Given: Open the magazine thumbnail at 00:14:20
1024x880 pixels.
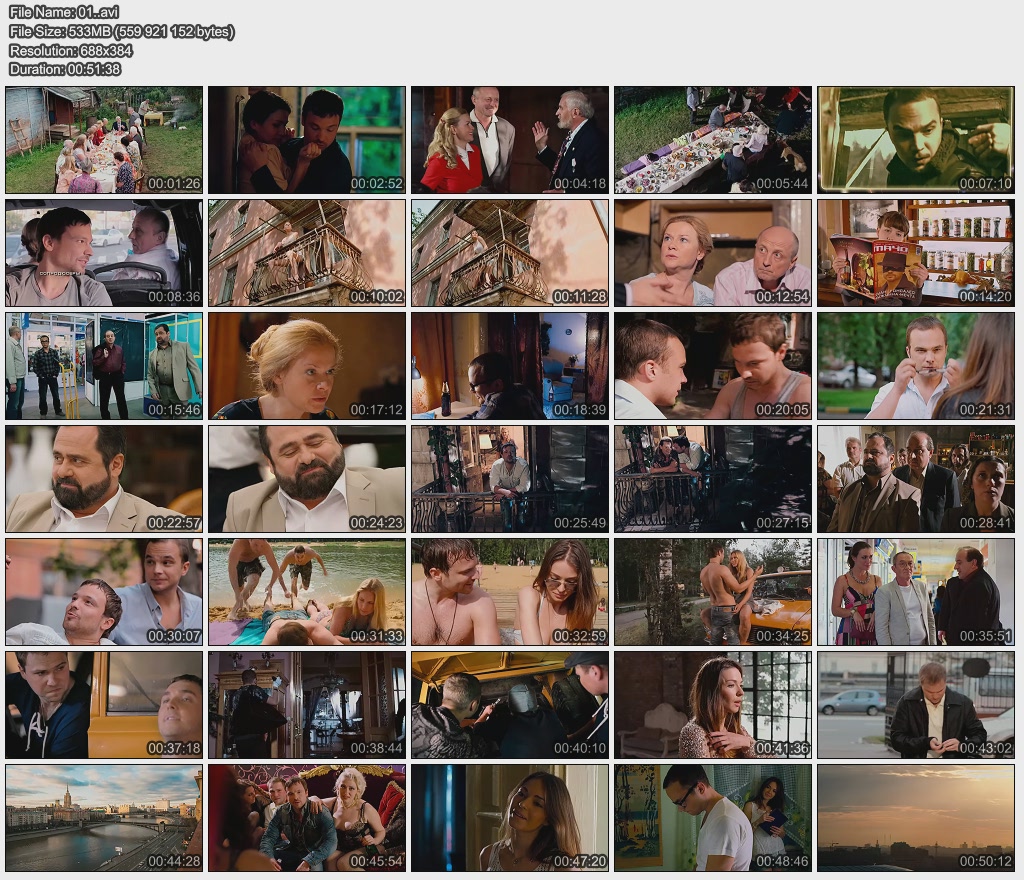Looking at the screenshot, I should pyautogui.click(x=916, y=253).
